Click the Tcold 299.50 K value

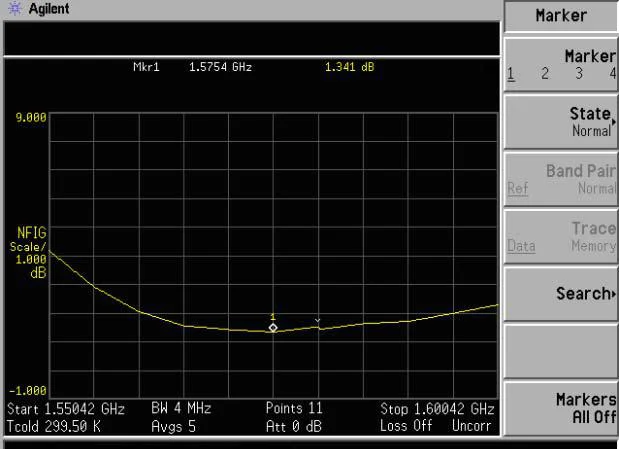click(x=54, y=426)
